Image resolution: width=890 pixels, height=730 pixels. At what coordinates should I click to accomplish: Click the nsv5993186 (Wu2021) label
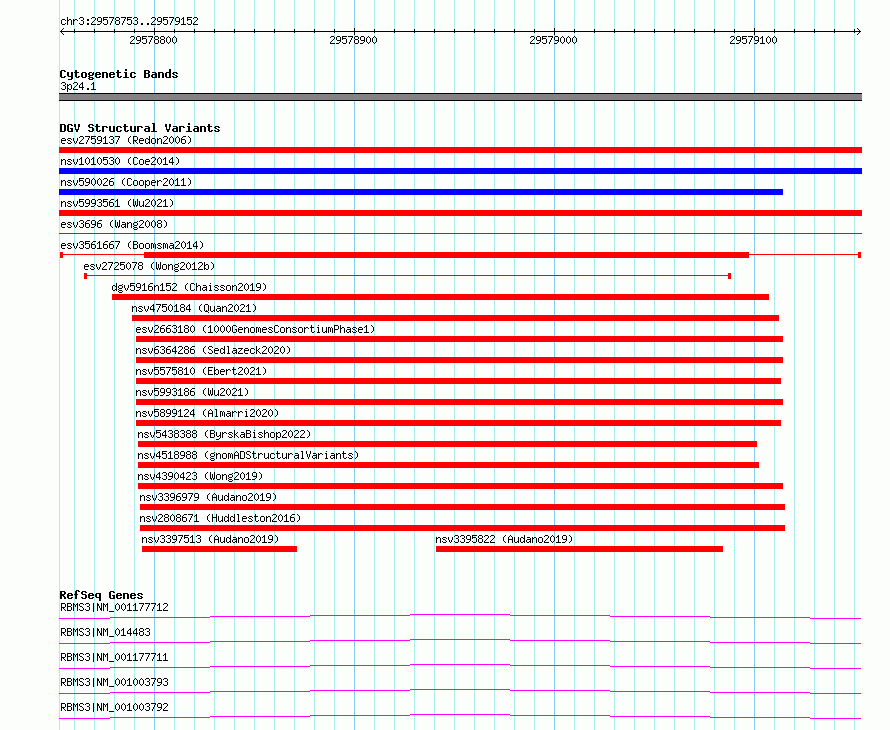pyautogui.click(x=192, y=392)
